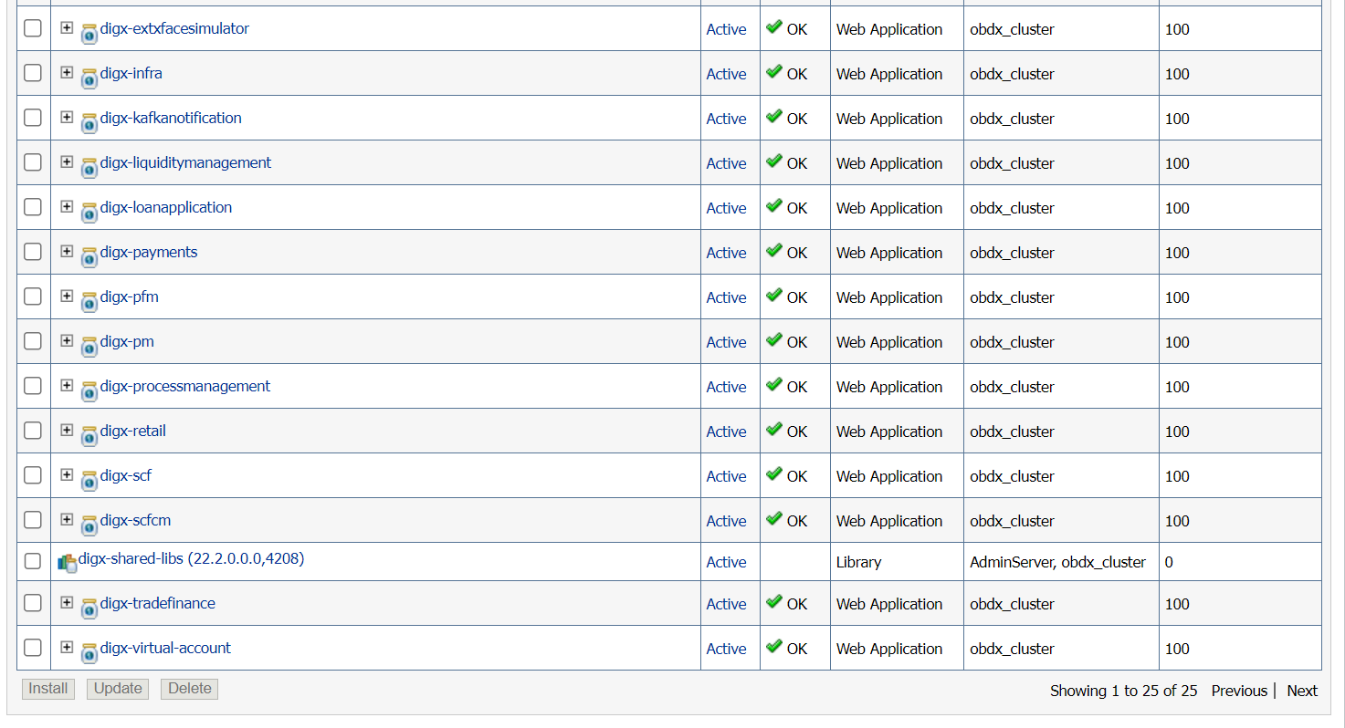Click the digx-liquiditymanagement deployment icon
The width and height of the screenshot is (1345, 728).
tap(89, 166)
